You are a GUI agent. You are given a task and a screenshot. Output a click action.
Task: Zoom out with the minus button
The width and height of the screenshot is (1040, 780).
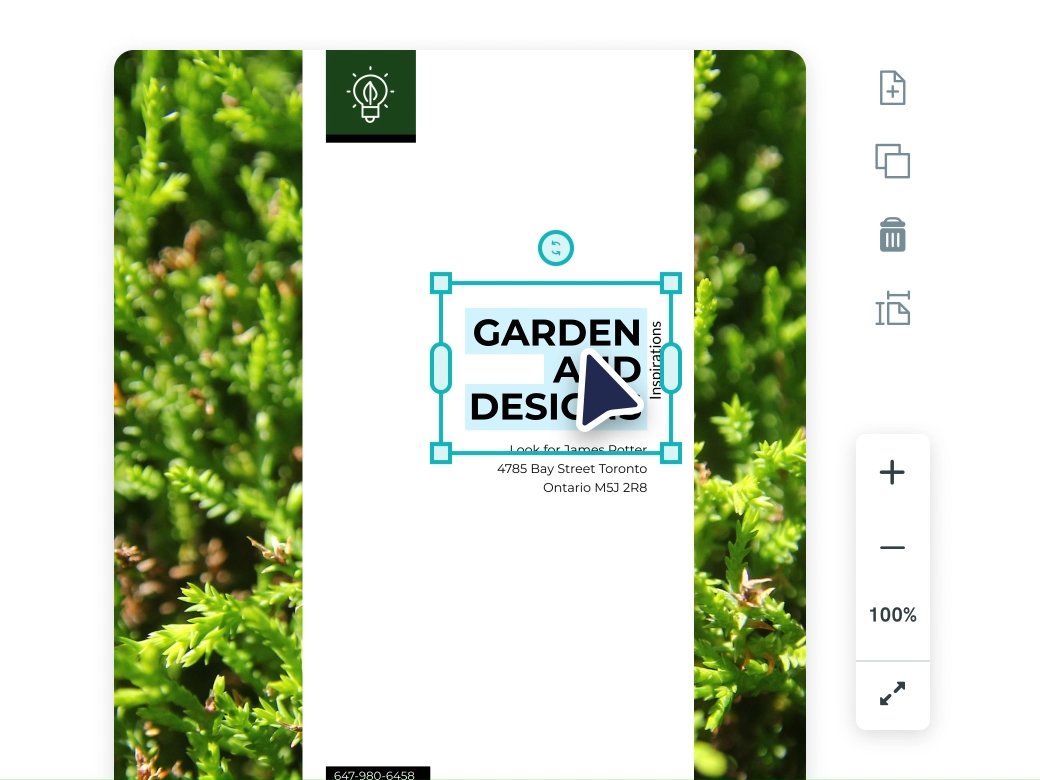[x=892, y=547]
